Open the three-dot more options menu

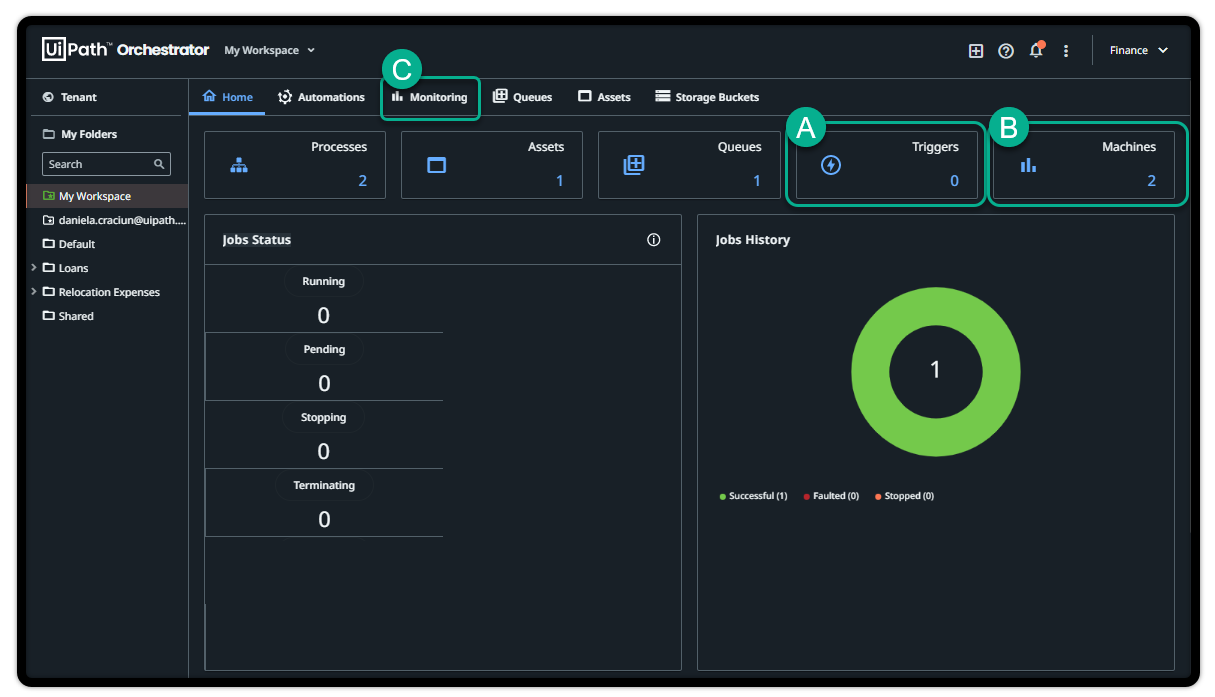tap(1066, 51)
